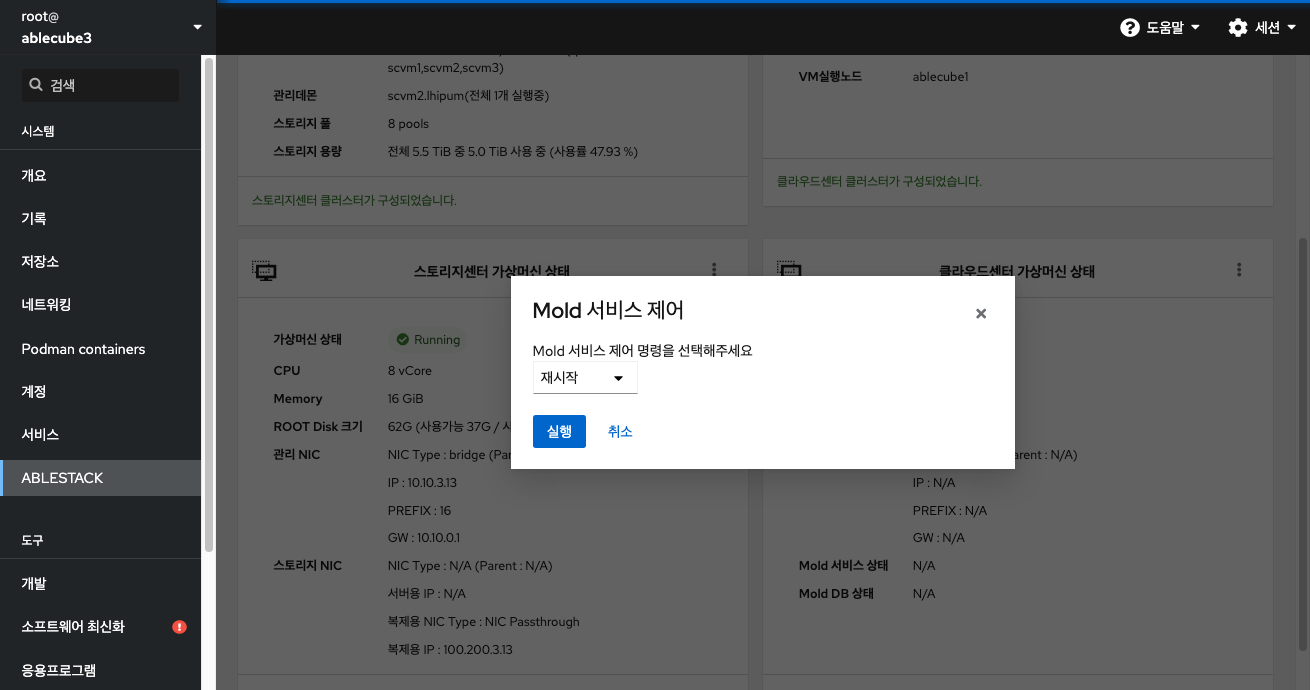Click the '스토리지센터 가상머신 상태' card title
The image size is (1310, 690).
(x=492, y=271)
